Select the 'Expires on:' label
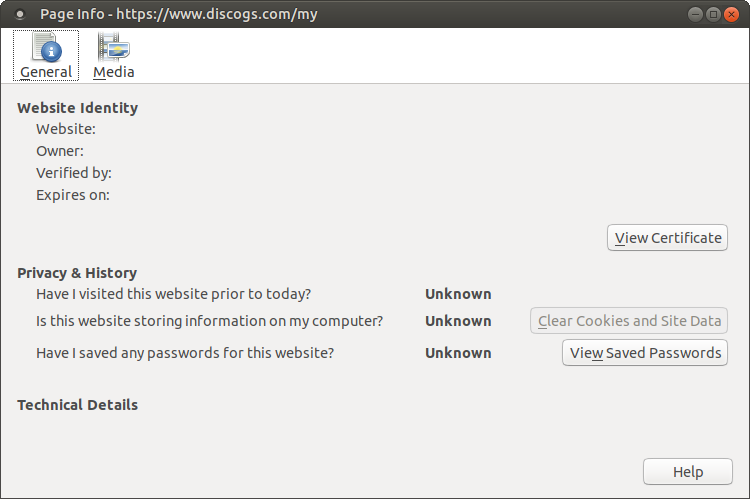Viewport: 750px width, 499px height. click(73, 195)
